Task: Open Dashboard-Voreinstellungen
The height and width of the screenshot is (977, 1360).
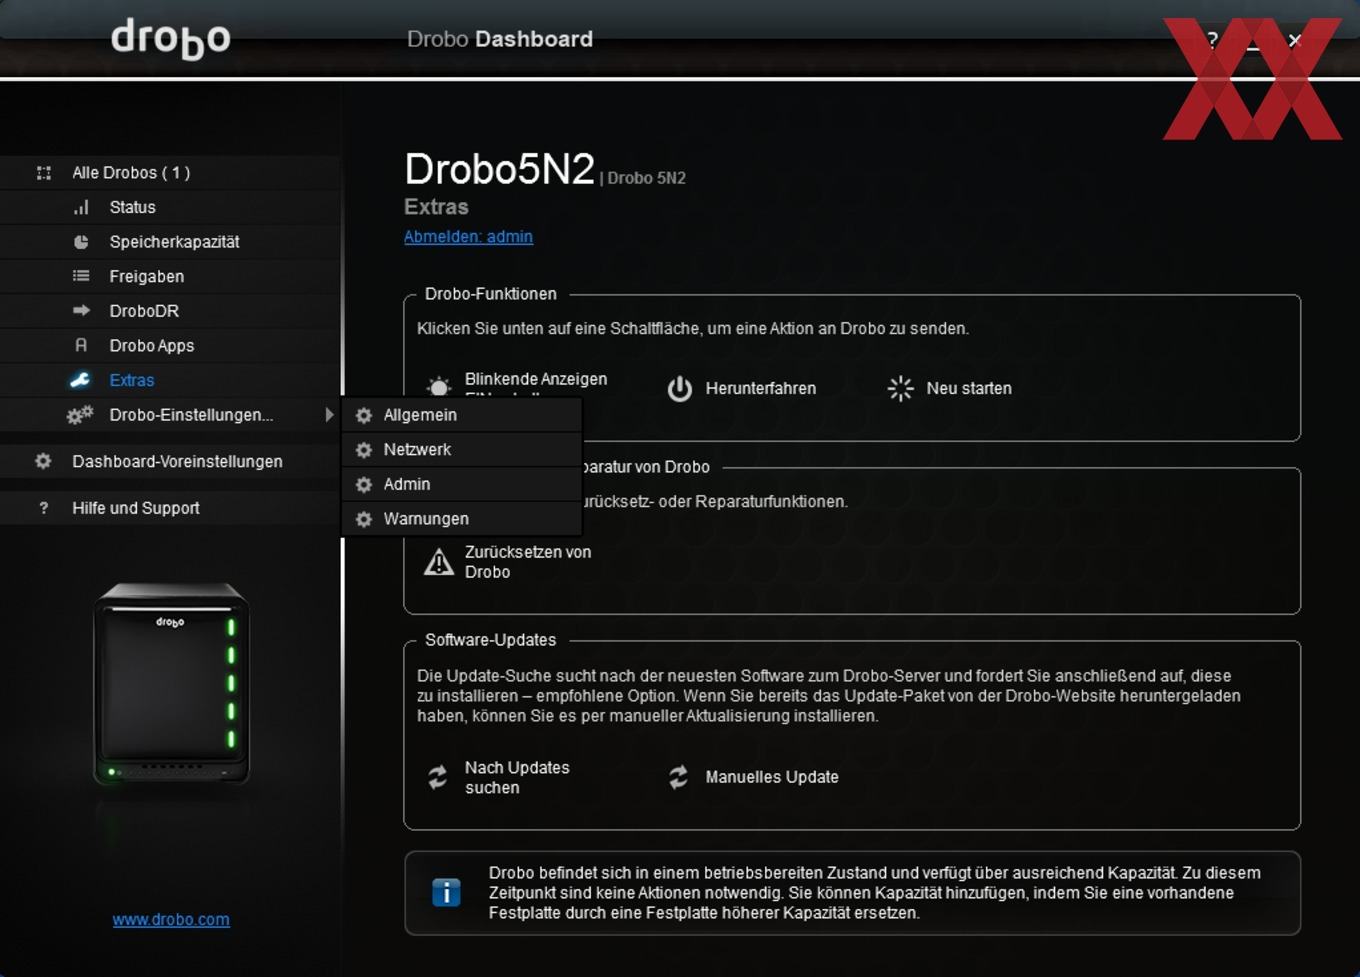Action: tap(170, 461)
